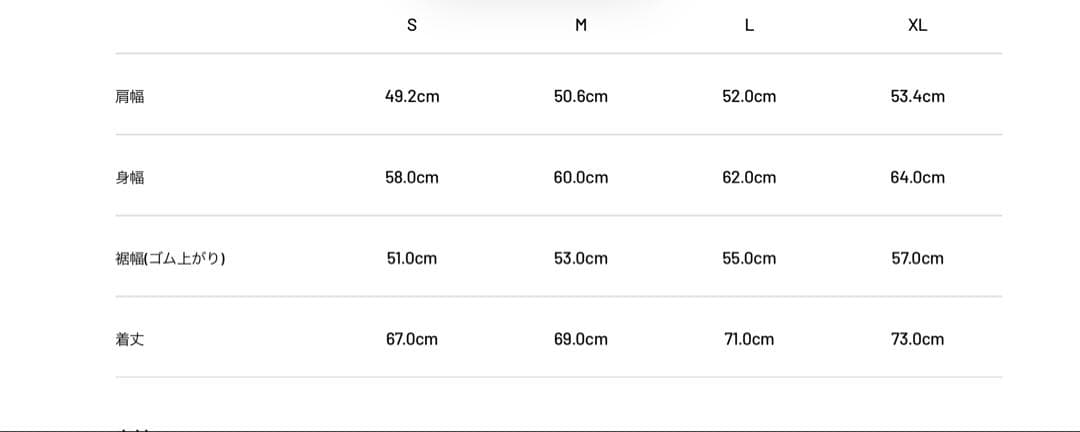Click the 着丈 row label

tap(130, 340)
